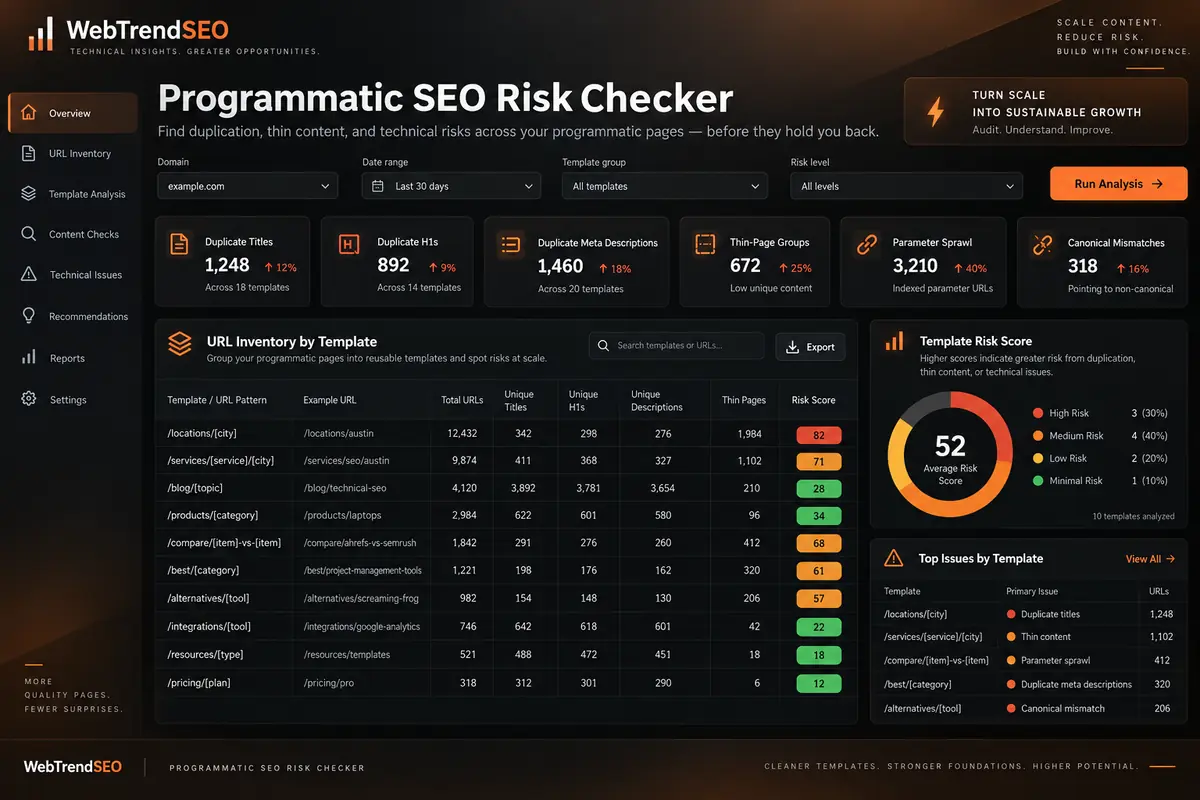Click the lightning bolt icon in banner
The width and height of the screenshot is (1200, 800).
pyautogui.click(x=936, y=112)
